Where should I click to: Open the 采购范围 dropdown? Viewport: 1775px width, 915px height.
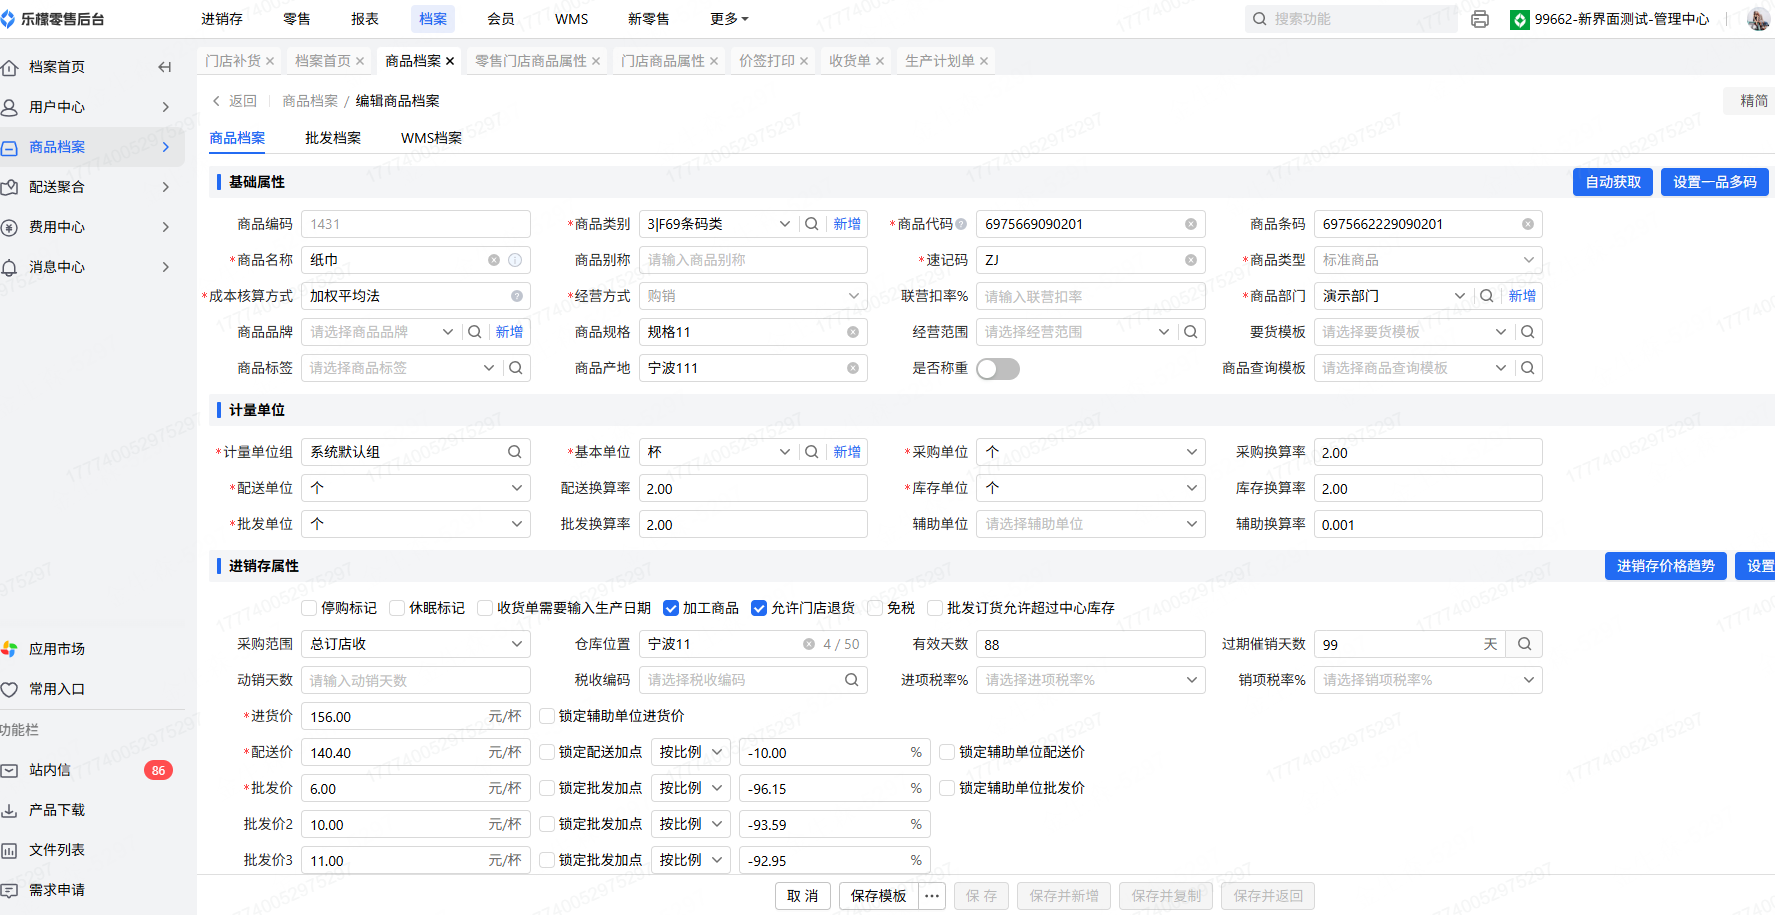(415, 644)
